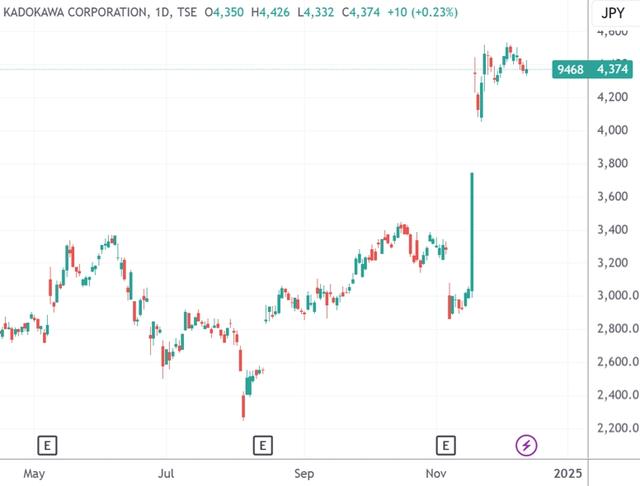This screenshot has height=486, width=640.
Task: Click the 4,000 level on price scale
Action: [611, 130]
